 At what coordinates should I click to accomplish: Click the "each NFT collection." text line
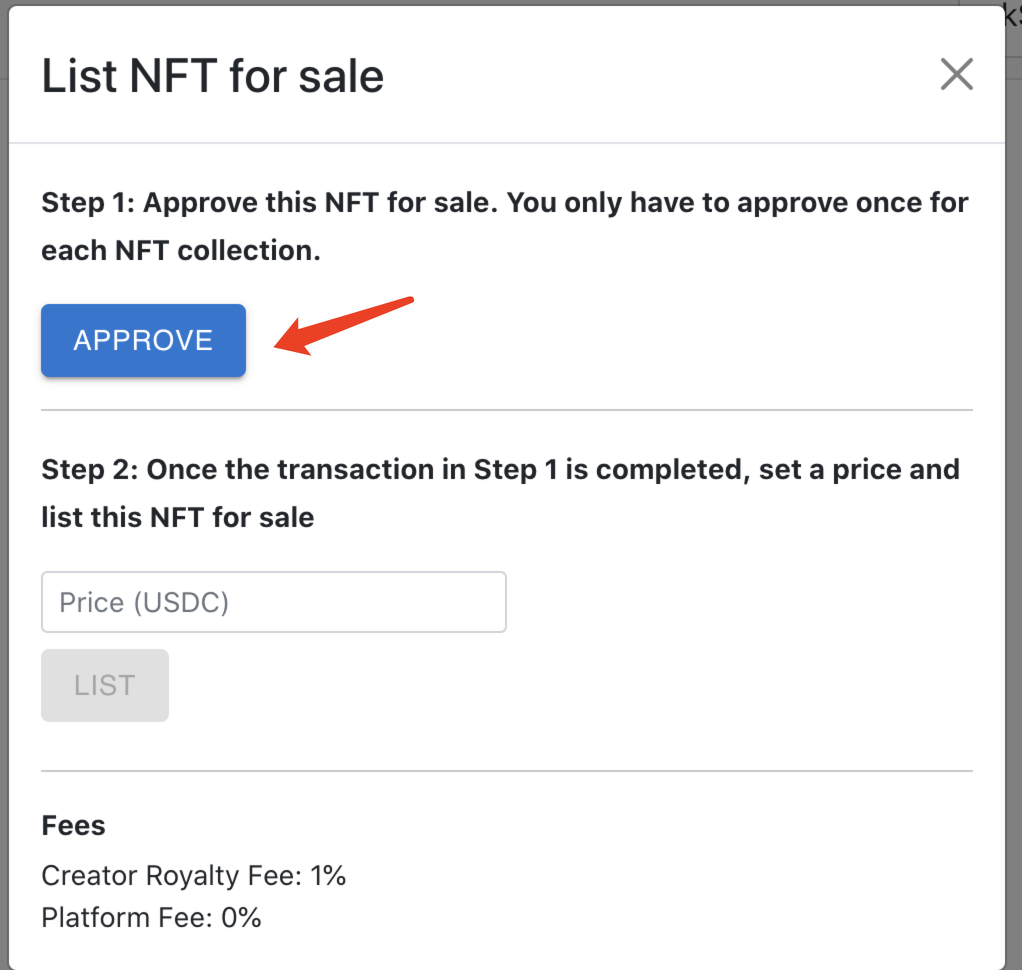click(181, 251)
